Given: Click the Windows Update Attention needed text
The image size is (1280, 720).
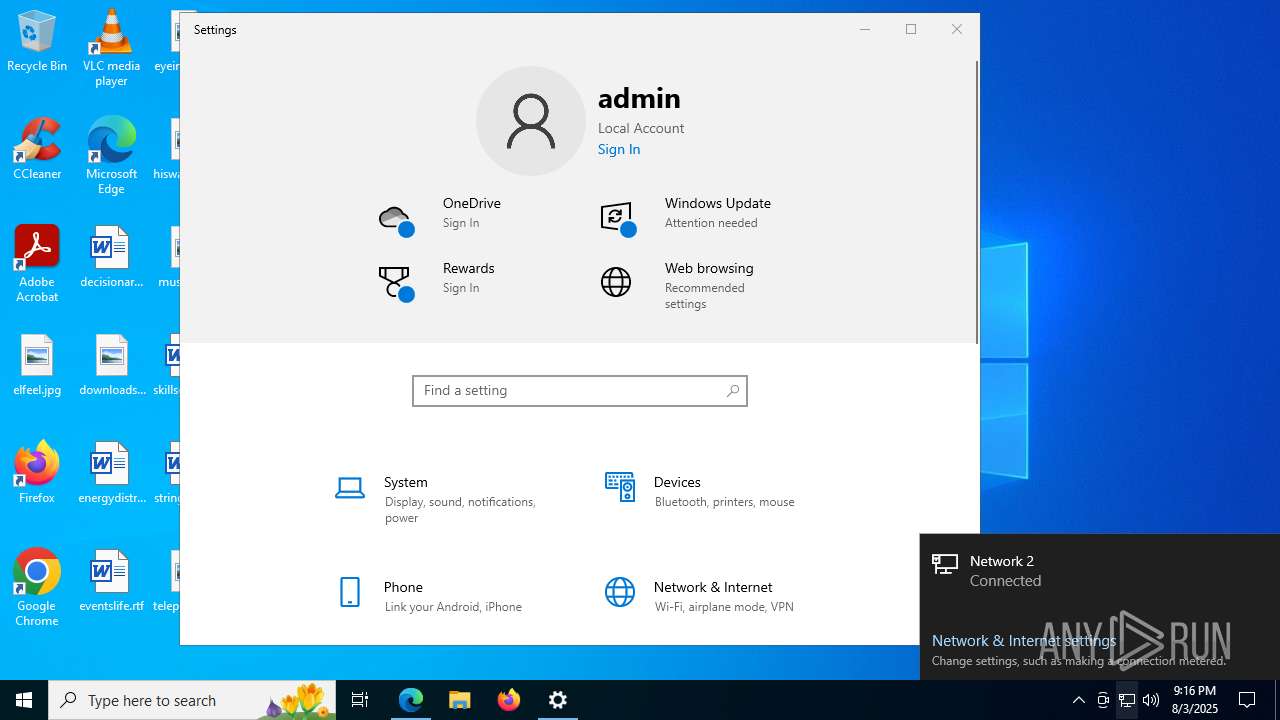Looking at the screenshot, I should (711, 223).
